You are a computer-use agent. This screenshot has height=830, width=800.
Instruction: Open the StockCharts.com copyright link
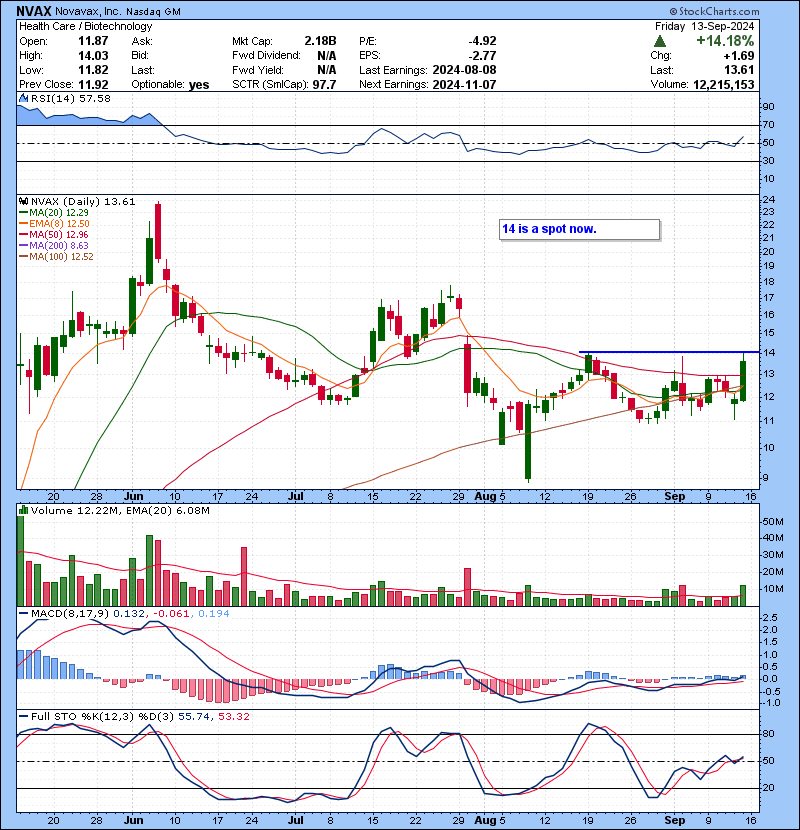[714, 11]
